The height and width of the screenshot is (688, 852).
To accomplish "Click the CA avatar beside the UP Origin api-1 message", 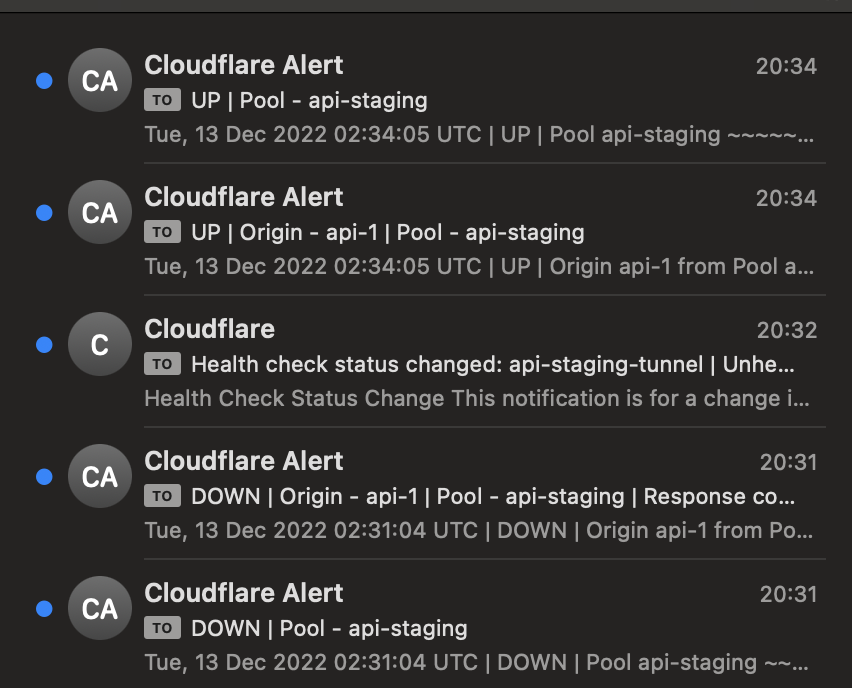I will pos(100,212).
